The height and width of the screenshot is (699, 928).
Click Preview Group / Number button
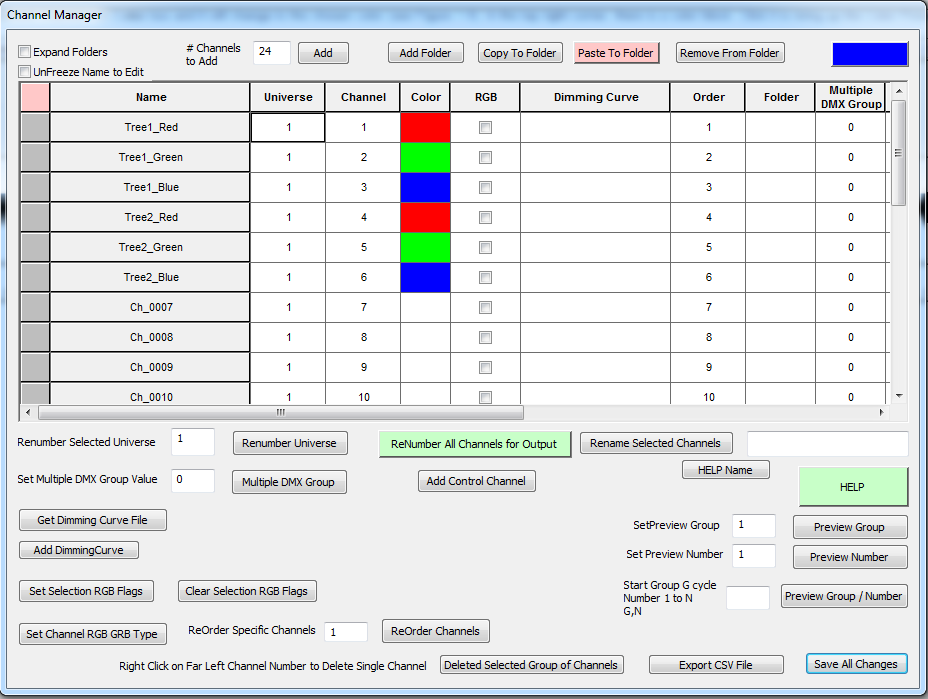pyautogui.click(x=844, y=596)
